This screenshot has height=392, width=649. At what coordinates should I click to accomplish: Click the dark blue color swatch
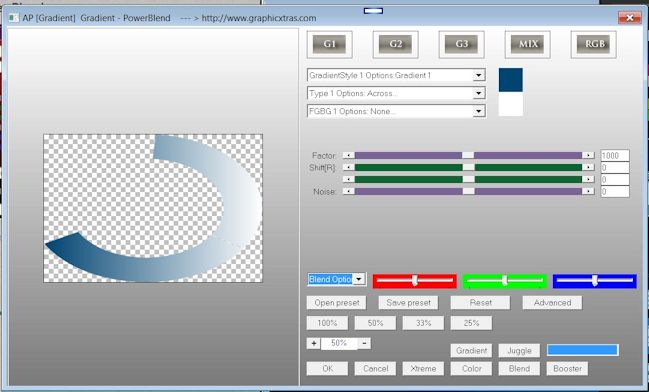point(510,80)
